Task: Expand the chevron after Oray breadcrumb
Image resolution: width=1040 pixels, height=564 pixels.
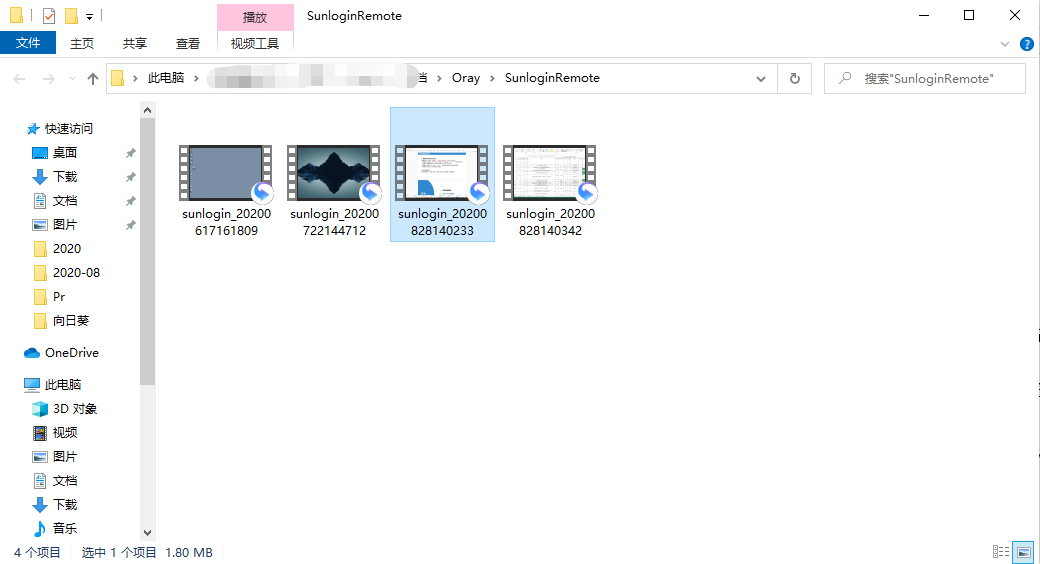Action: (492, 78)
